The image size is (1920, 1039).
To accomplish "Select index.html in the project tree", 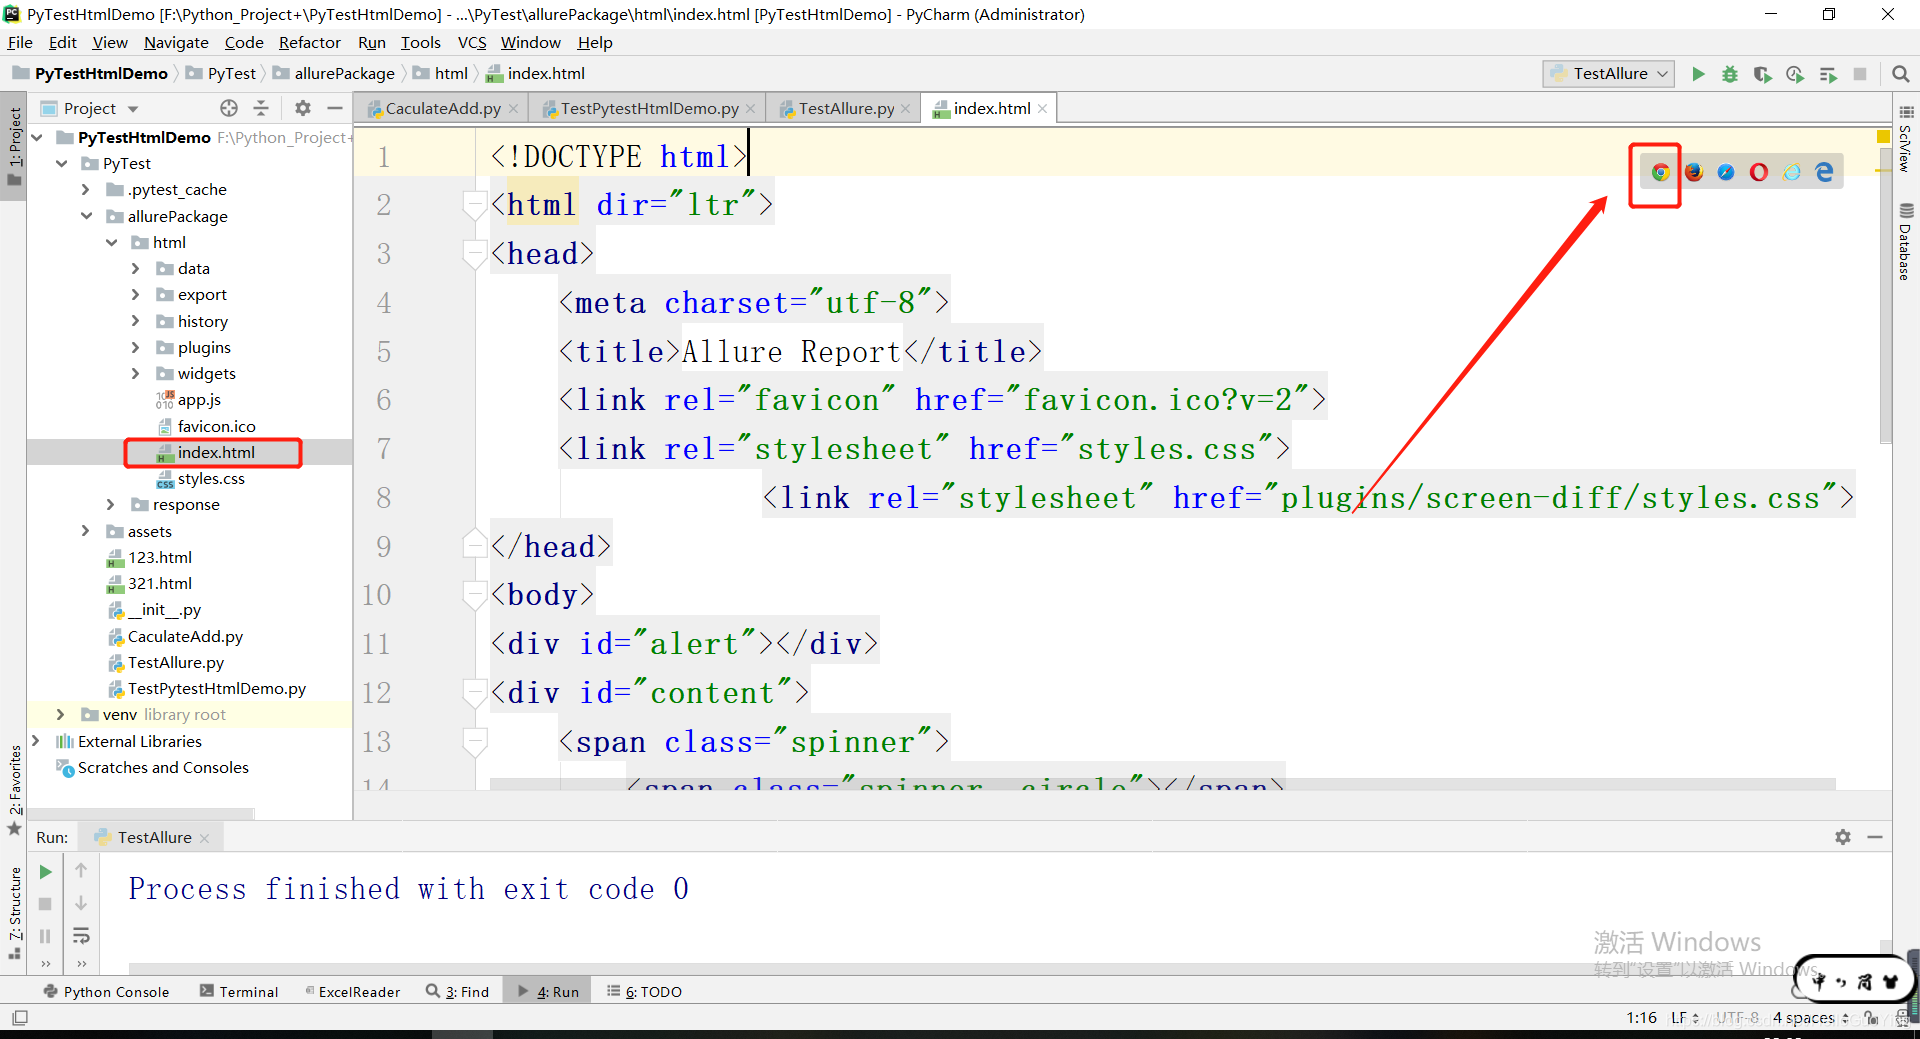I will 214,452.
